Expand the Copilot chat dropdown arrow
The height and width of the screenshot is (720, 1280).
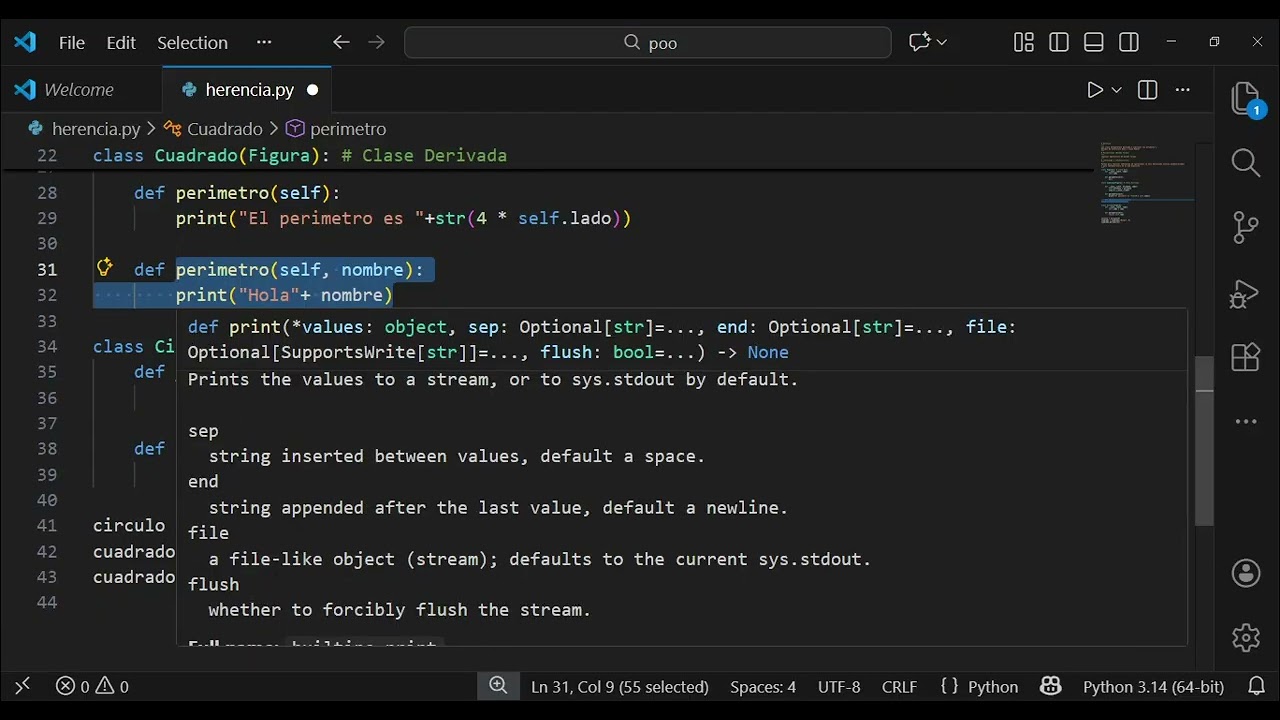(942, 42)
